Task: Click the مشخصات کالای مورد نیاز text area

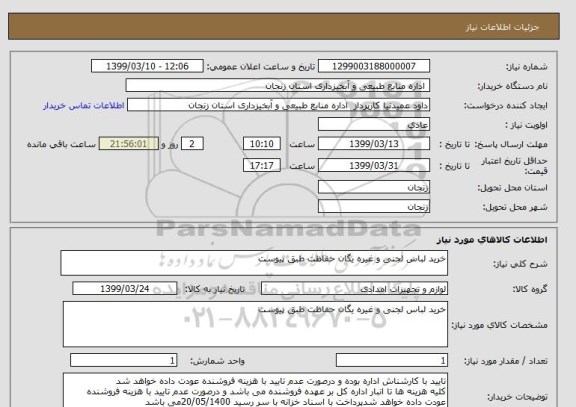Action: [255, 324]
